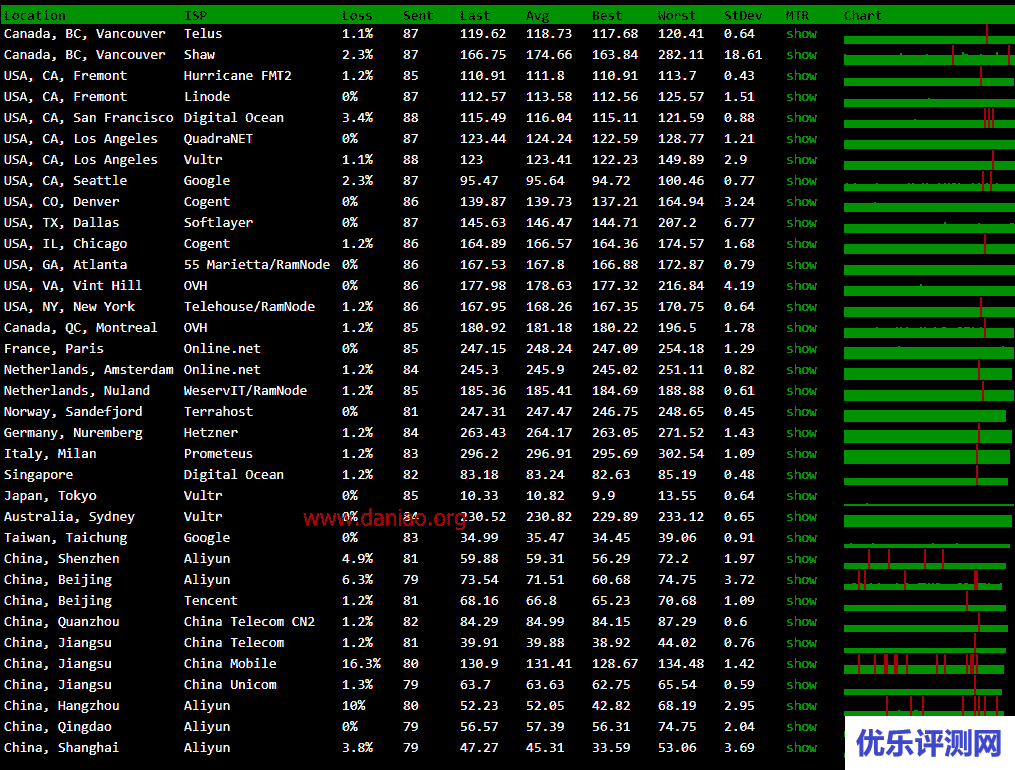Screen dimensions: 1015x770
Task: Select the Loss column header
Action: click(357, 16)
